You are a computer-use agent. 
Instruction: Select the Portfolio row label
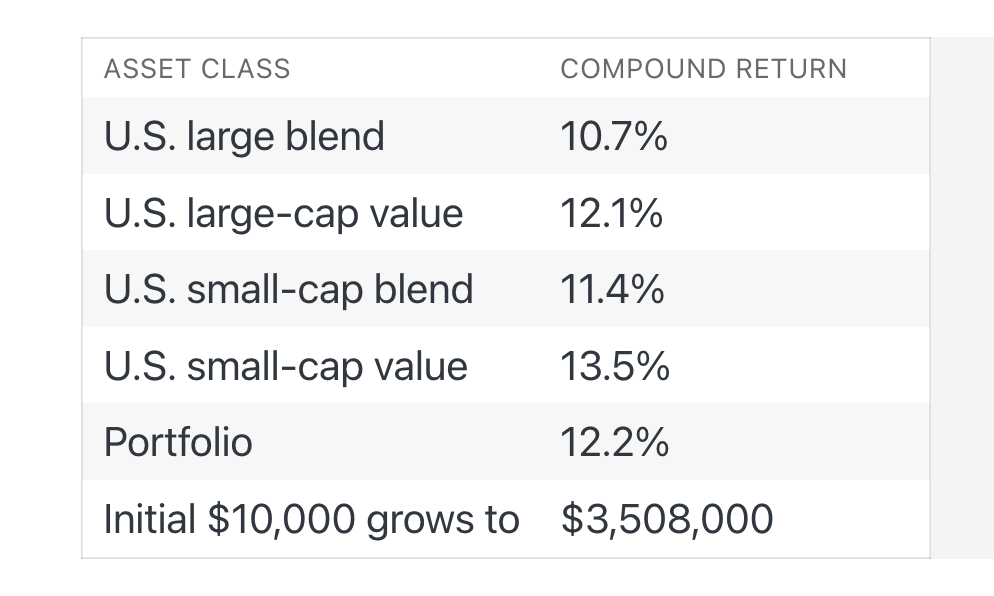click(x=178, y=442)
